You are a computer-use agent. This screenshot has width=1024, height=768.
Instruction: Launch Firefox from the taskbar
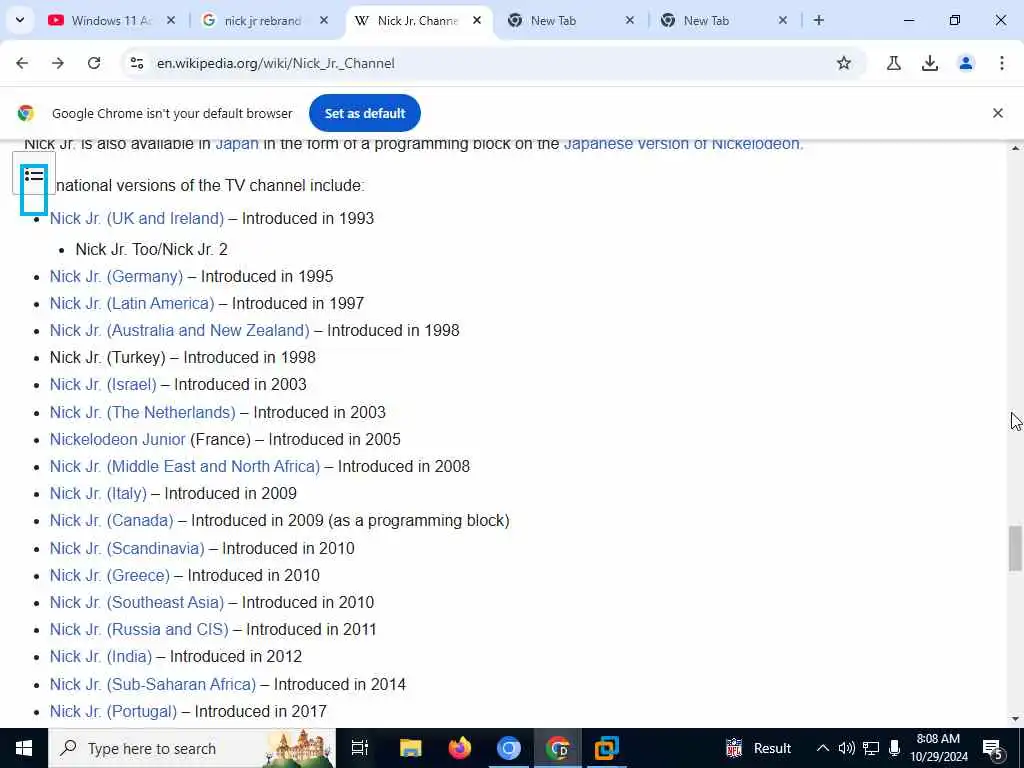(460, 748)
